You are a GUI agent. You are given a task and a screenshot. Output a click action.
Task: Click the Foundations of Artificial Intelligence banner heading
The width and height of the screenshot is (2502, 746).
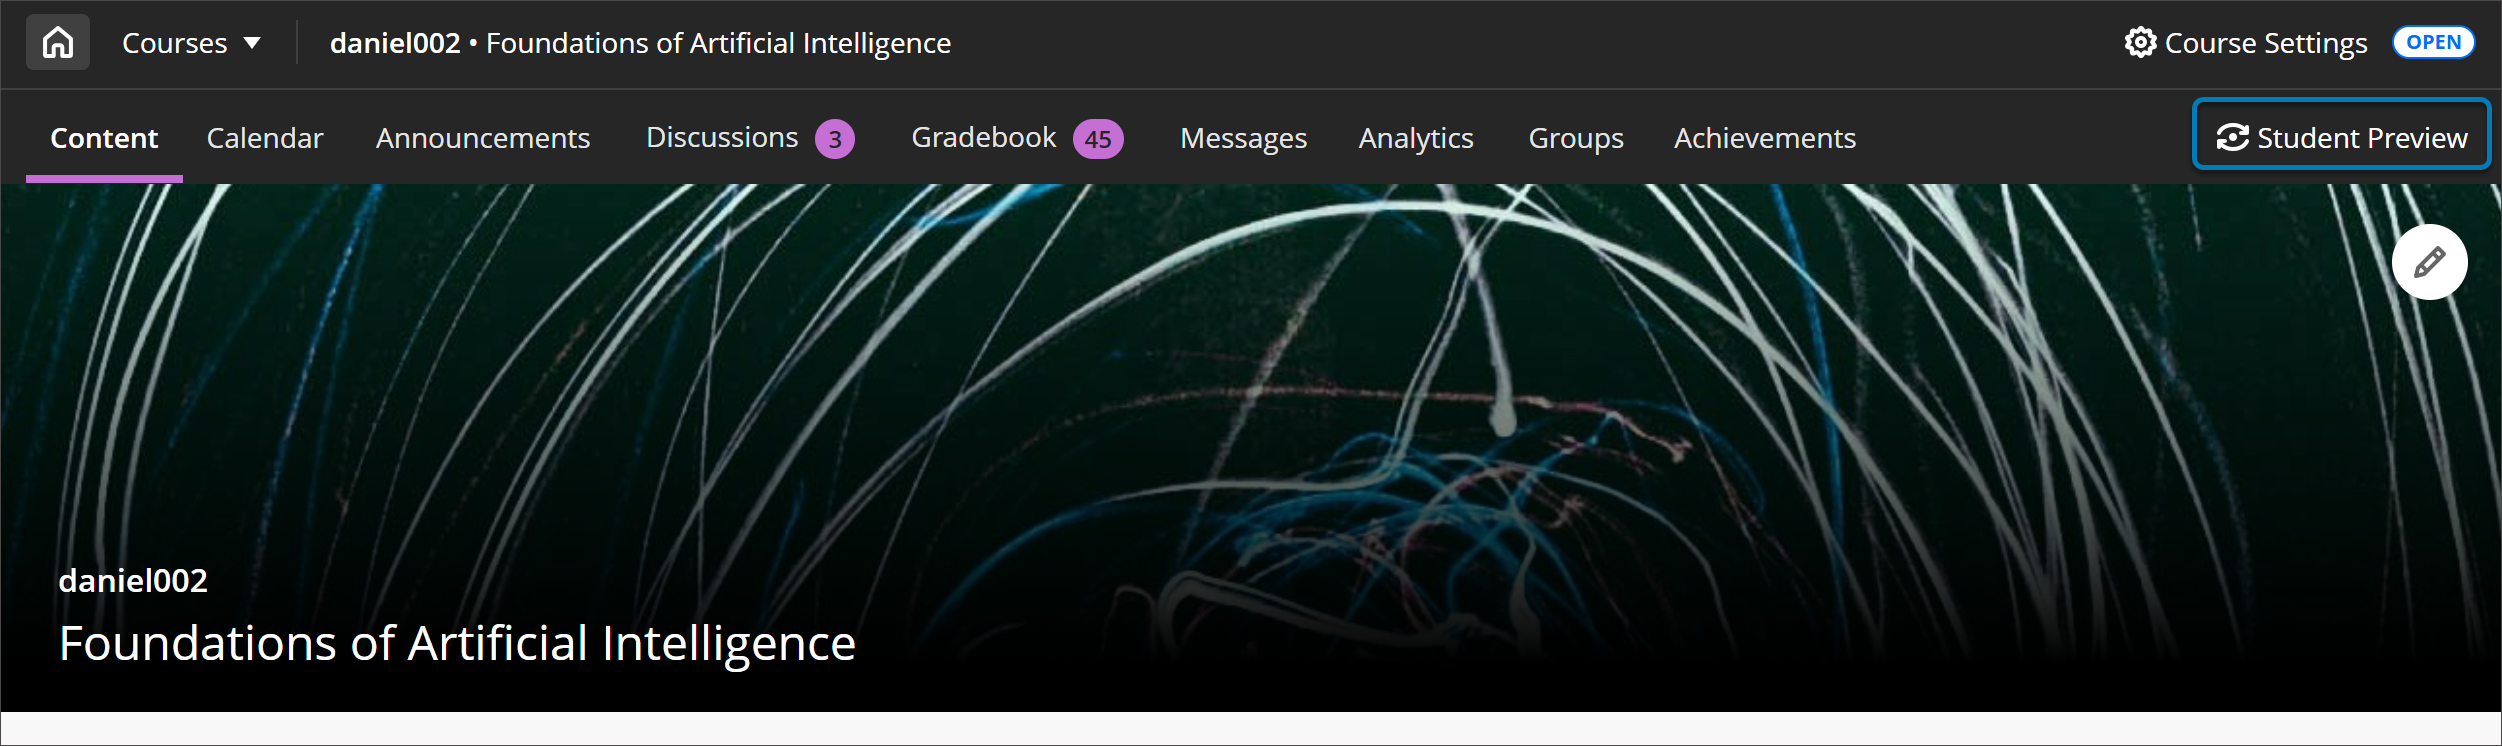[457, 643]
